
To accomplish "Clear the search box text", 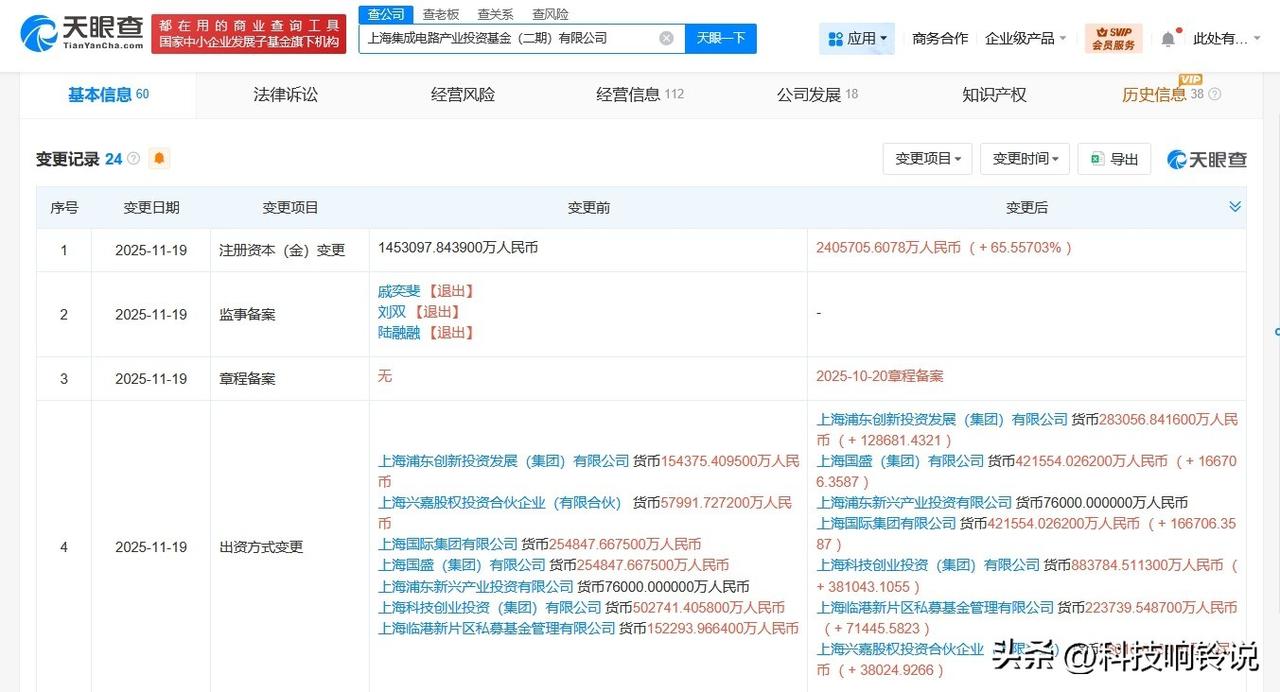I will [x=666, y=38].
